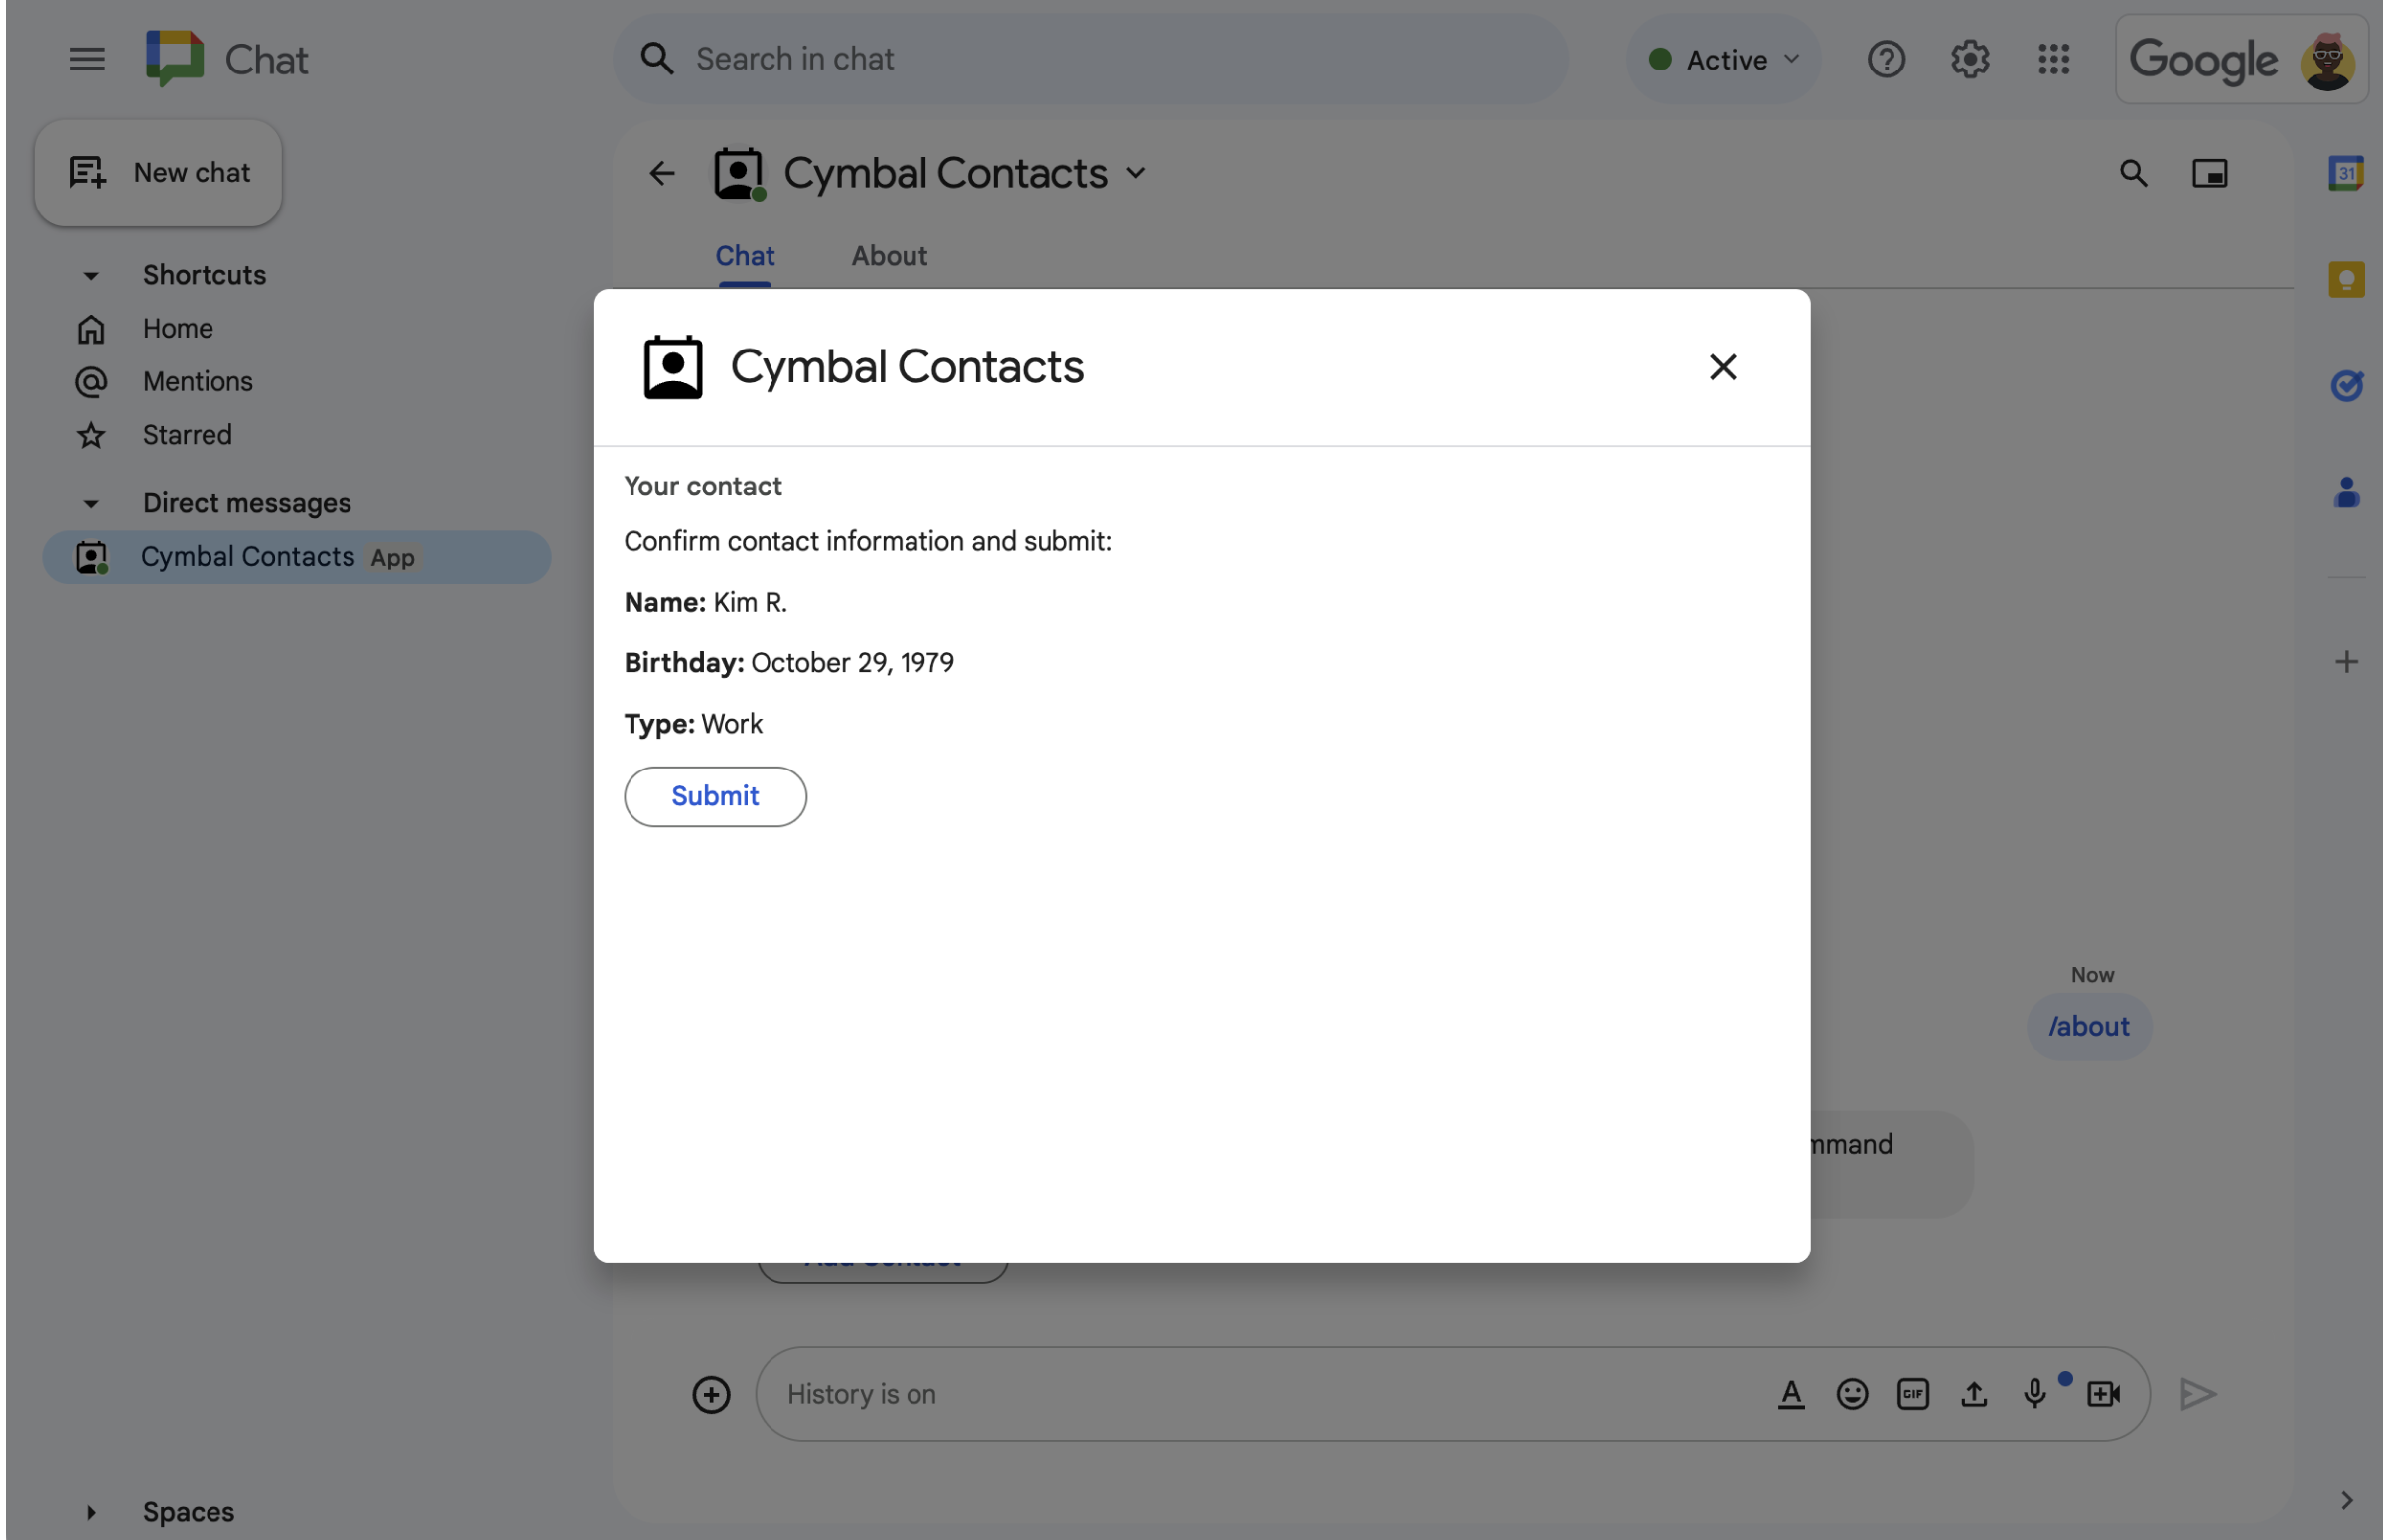Toggle microphone icon in message bar

pyautogui.click(x=2033, y=1392)
